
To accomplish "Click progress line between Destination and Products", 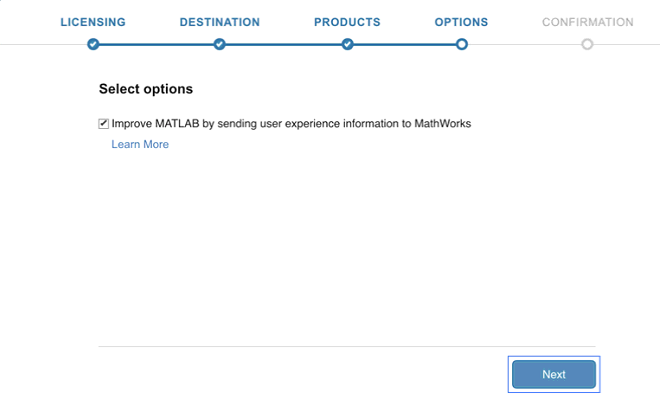I will 283,44.
